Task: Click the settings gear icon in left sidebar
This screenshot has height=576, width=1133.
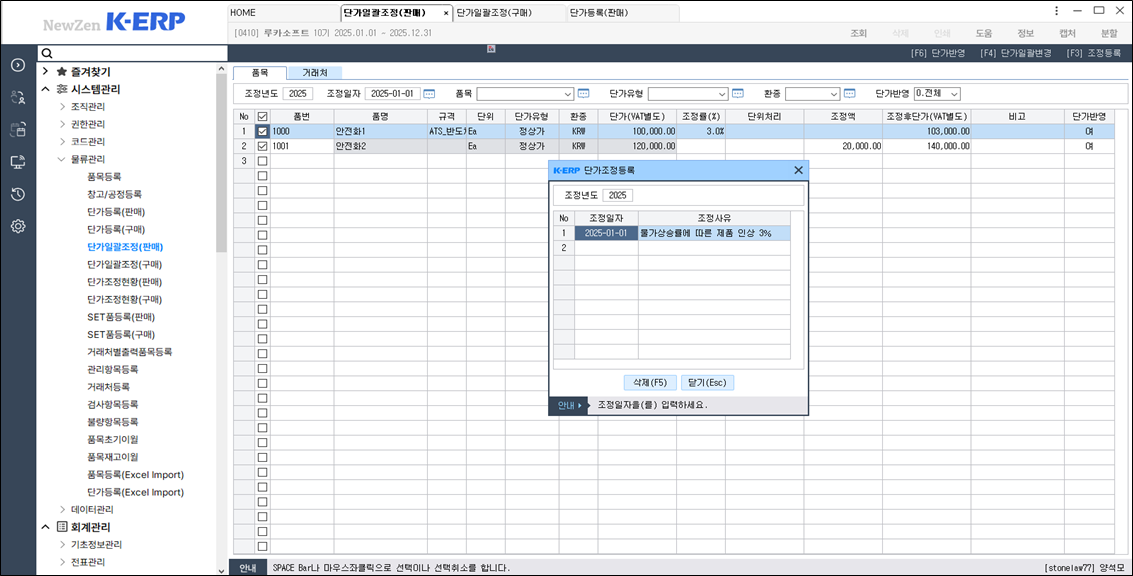Action: coord(18,226)
